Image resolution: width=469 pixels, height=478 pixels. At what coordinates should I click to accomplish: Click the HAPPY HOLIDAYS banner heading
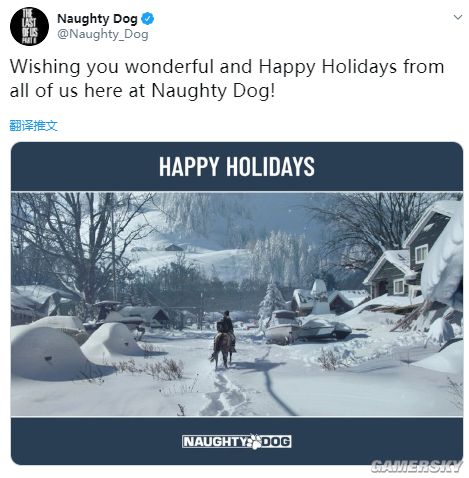[x=237, y=166]
